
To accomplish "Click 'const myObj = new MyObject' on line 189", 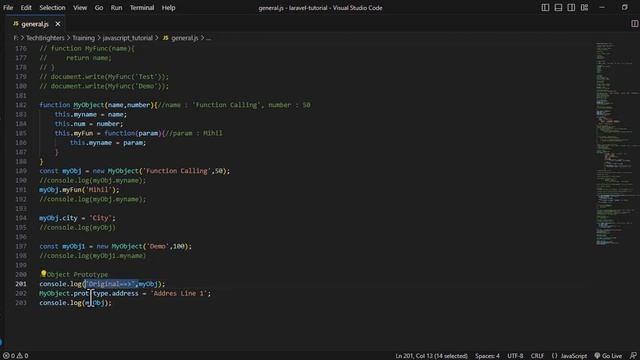I will tap(89, 171).
